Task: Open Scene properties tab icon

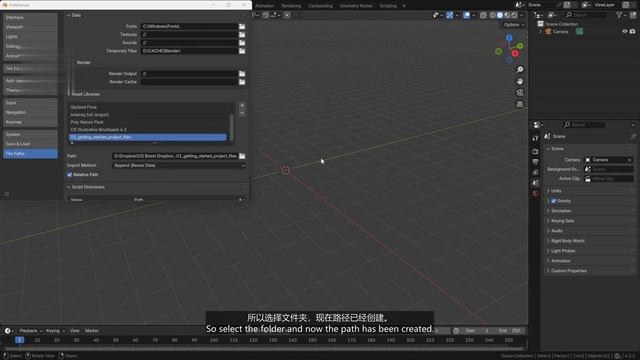Action: [x=535, y=183]
